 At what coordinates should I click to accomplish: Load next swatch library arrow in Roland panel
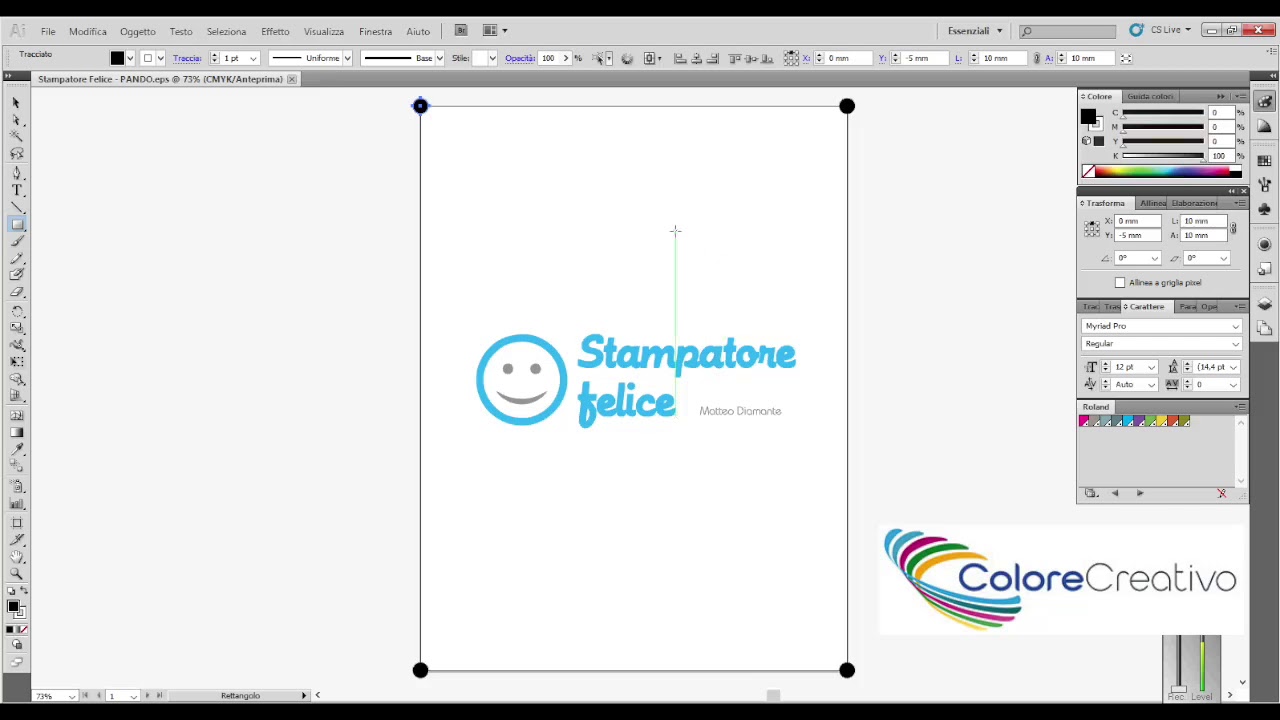pyautogui.click(x=1140, y=493)
